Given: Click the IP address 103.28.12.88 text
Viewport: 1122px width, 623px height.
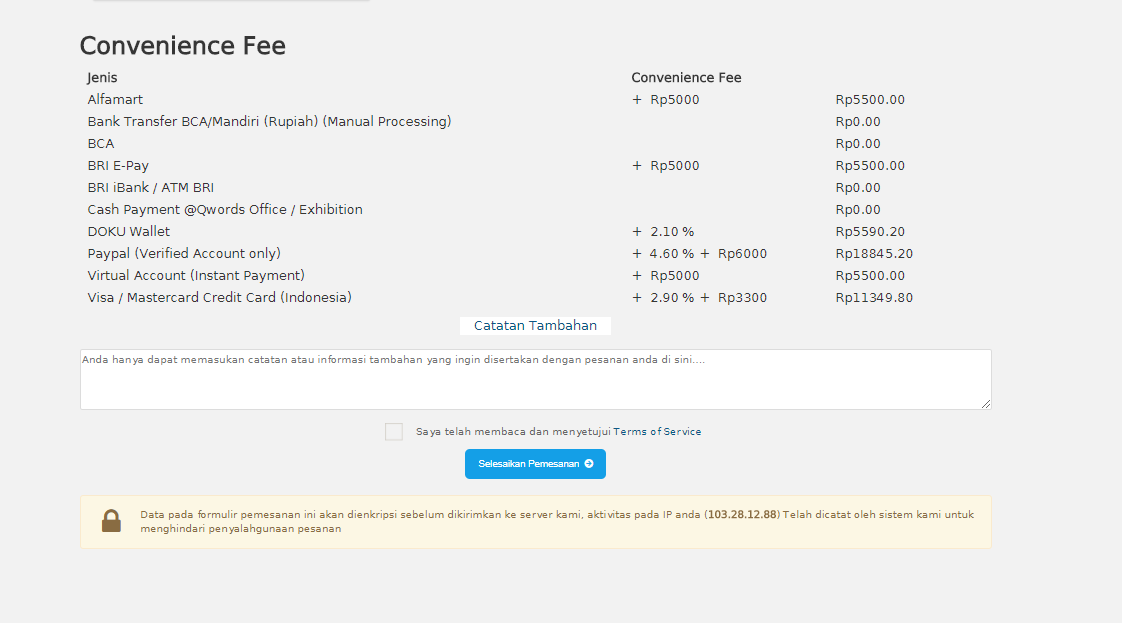Looking at the screenshot, I should [742, 515].
